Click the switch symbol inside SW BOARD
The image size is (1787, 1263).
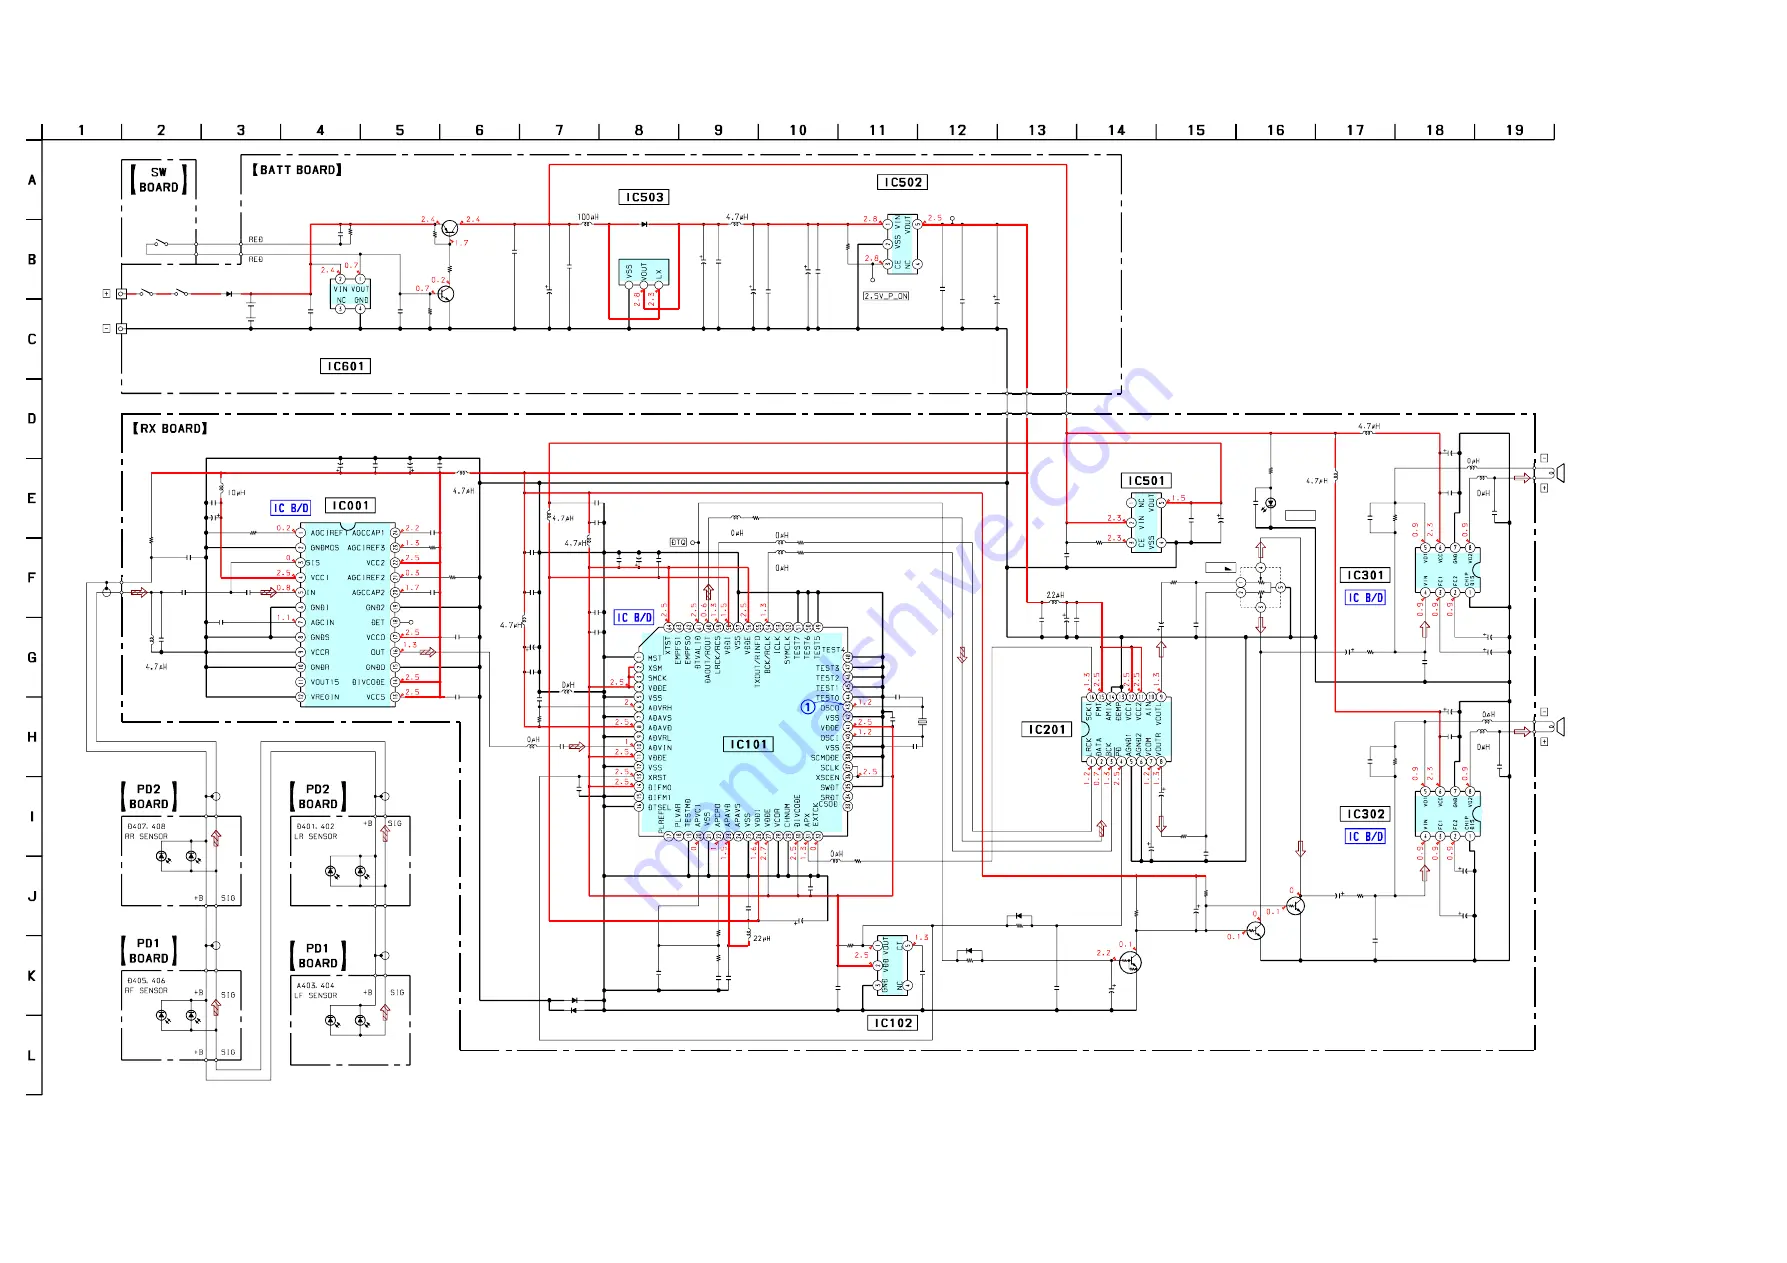[x=159, y=242]
